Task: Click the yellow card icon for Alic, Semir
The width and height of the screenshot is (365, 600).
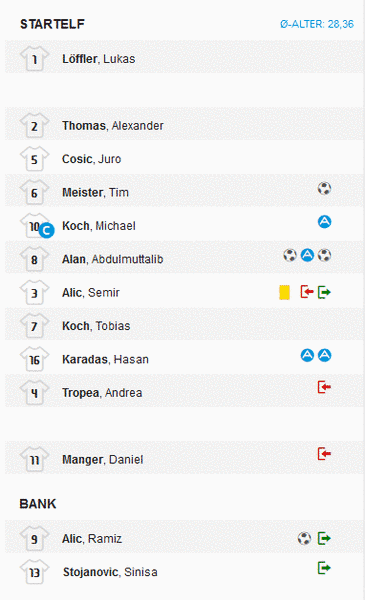Action: (x=284, y=292)
